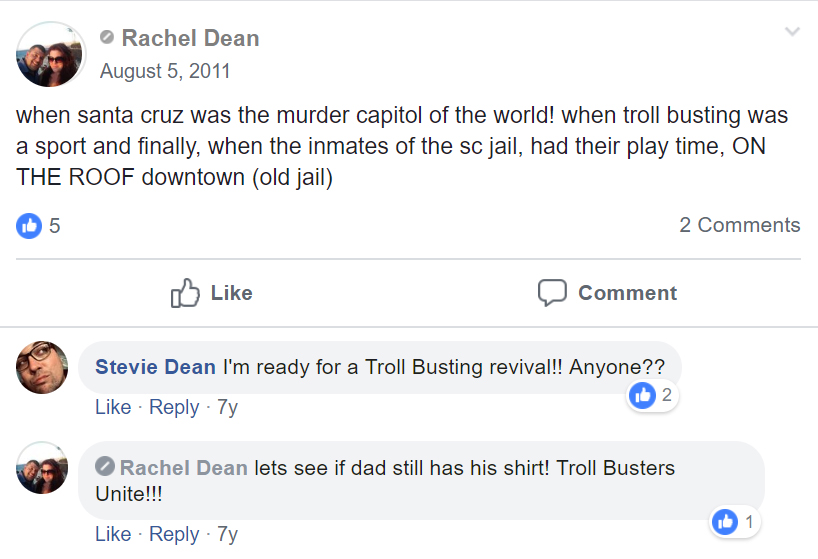Screen dimensions: 818x559
Task: Open Rachel Dean's name in comment
Action: [x=183, y=468]
